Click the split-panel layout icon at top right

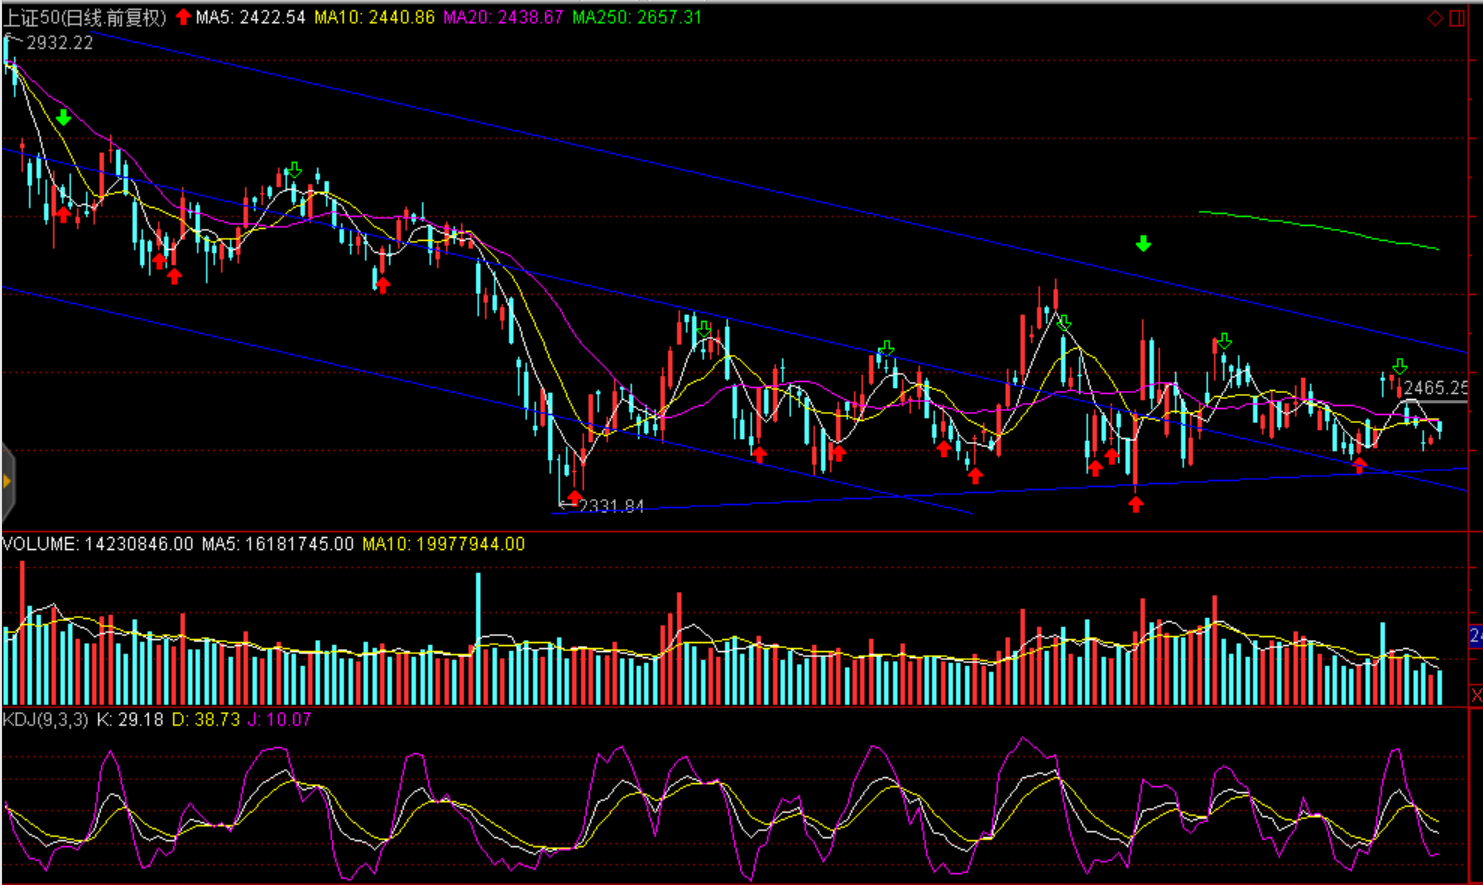1457,18
